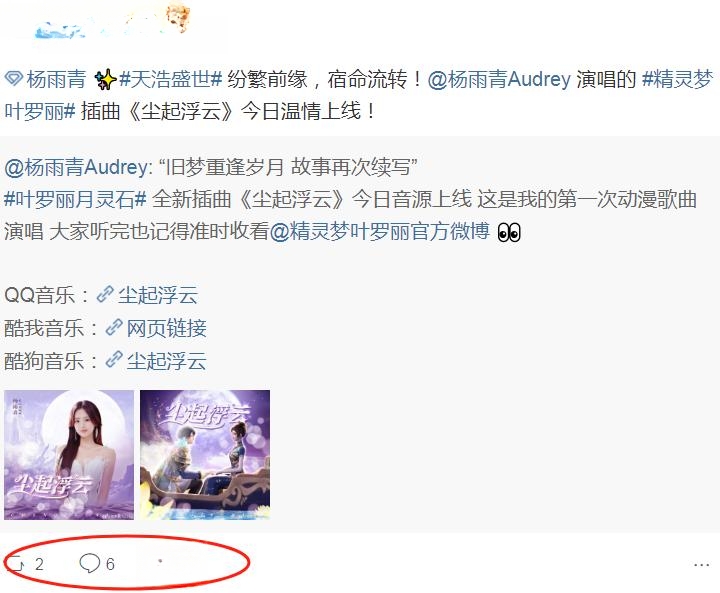Viewport: 720px width, 593px height.
Task: Click the chain link icon beside QQ音乐
Action: pos(105,294)
